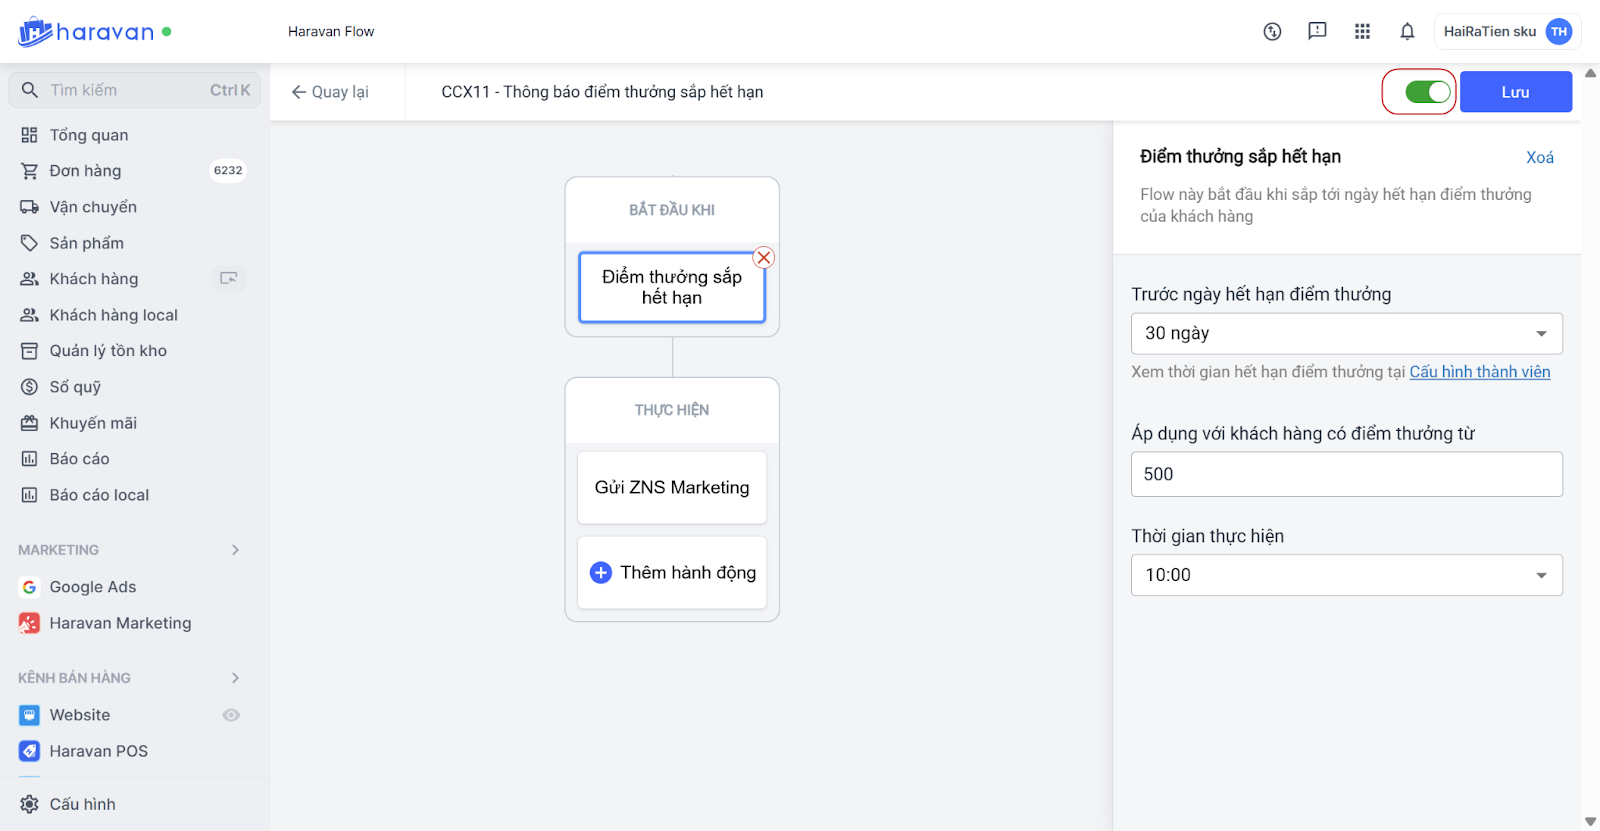Toggle Website eye visibility icon
The height and width of the screenshot is (831, 1600).
click(x=231, y=715)
